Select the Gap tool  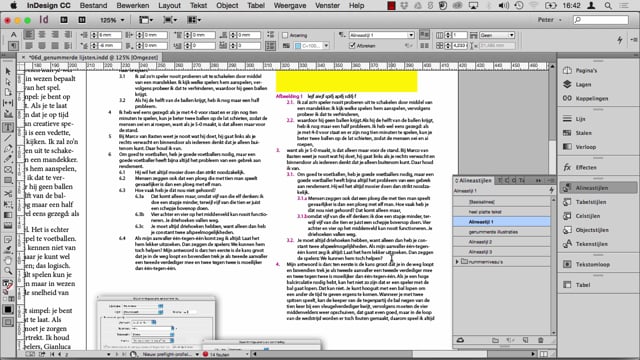click(8, 103)
